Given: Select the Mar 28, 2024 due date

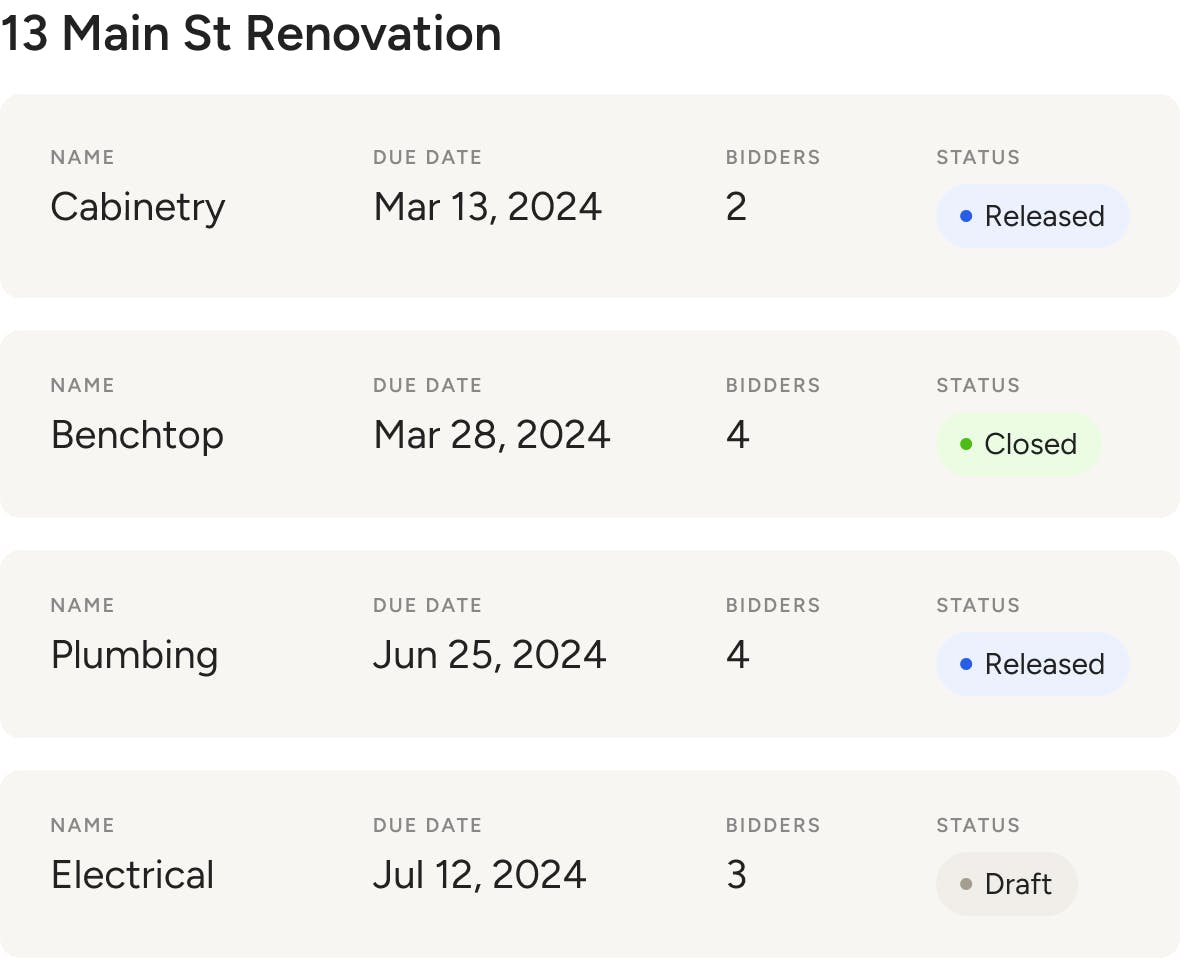Looking at the screenshot, I should pos(491,435).
